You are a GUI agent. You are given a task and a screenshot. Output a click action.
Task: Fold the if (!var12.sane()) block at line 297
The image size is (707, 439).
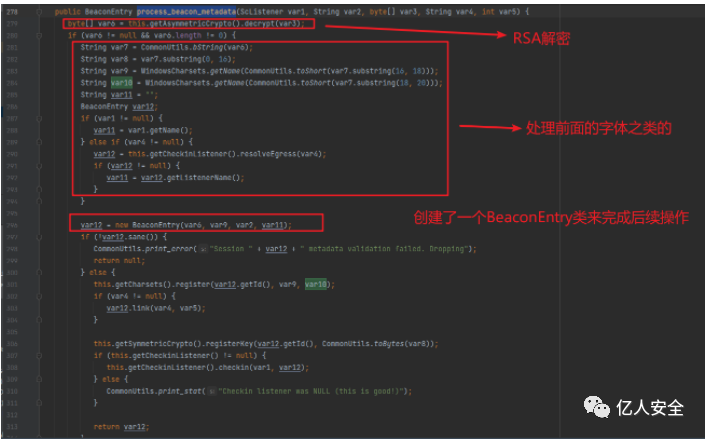pyautogui.click(x=39, y=237)
